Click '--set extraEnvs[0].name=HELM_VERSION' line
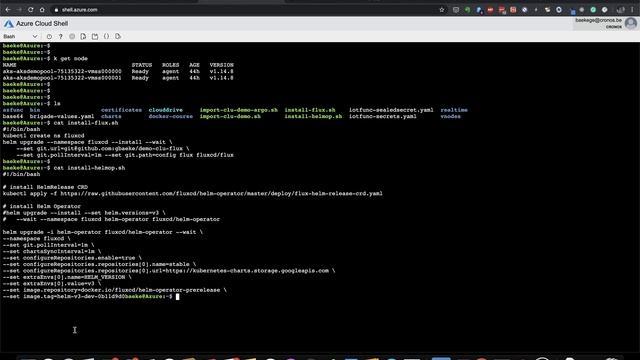This screenshot has height=360, width=640. pyautogui.click(x=67, y=277)
